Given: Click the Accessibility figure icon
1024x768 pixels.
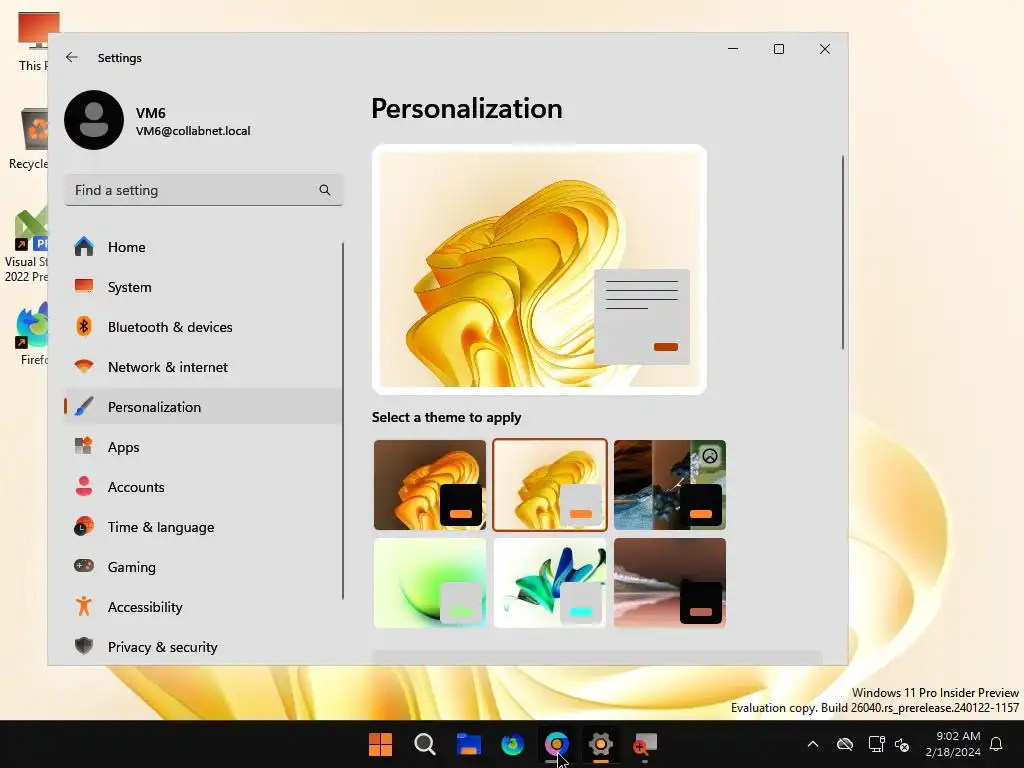Looking at the screenshot, I should (84, 607).
